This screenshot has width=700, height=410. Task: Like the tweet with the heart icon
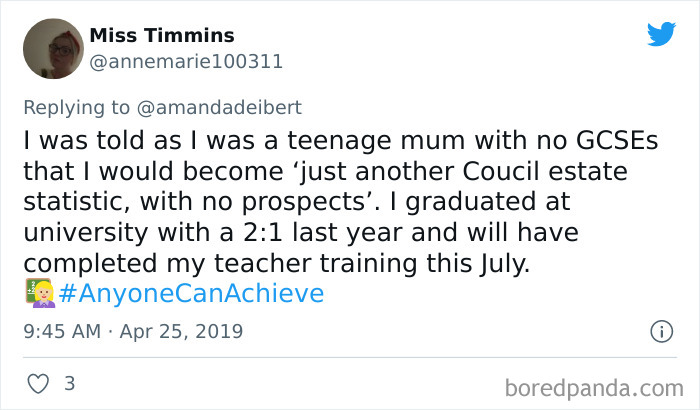(x=36, y=384)
